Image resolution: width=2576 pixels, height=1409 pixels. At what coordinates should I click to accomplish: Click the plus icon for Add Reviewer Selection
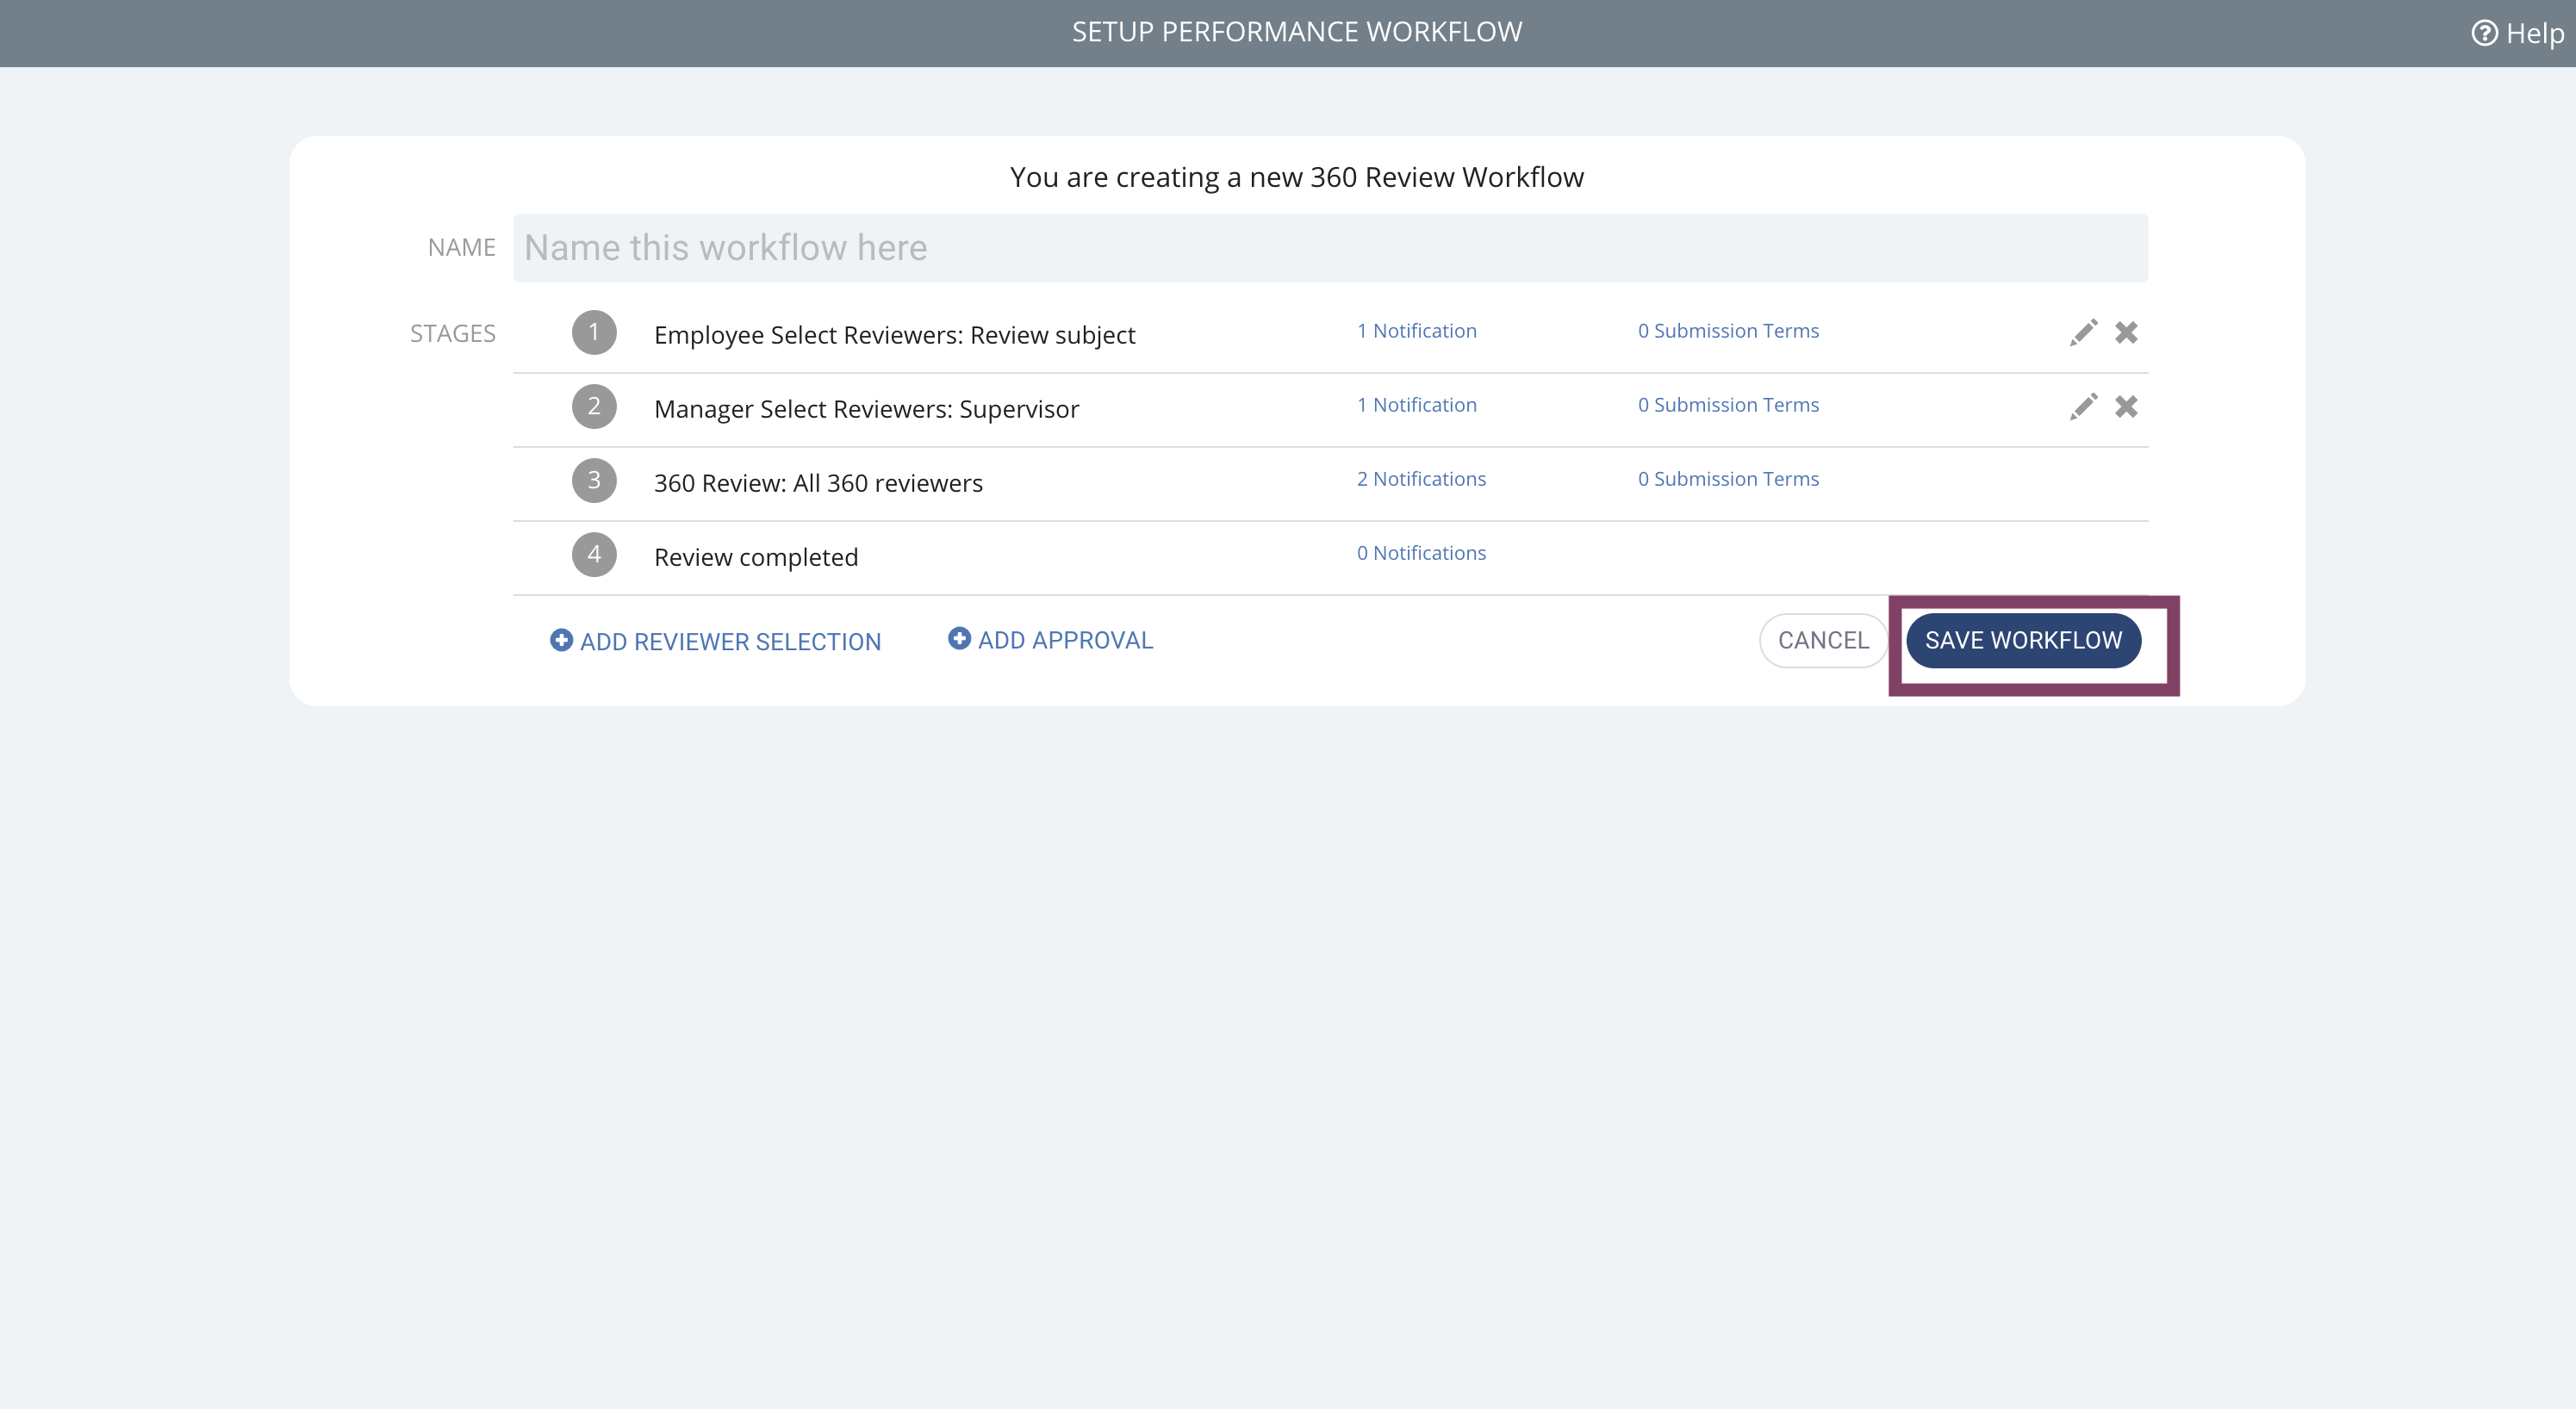pyautogui.click(x=561, y=640)
